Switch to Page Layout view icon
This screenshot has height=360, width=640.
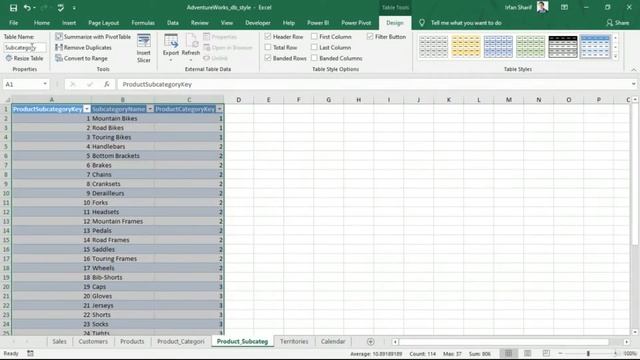point(527,353)
